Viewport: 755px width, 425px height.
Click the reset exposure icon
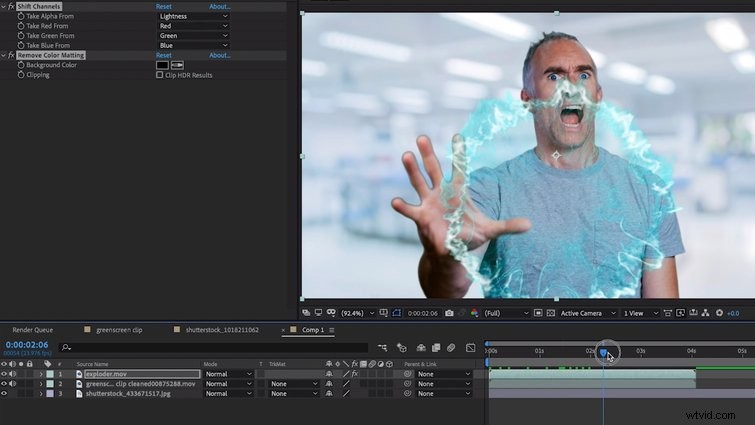point(719,313)
